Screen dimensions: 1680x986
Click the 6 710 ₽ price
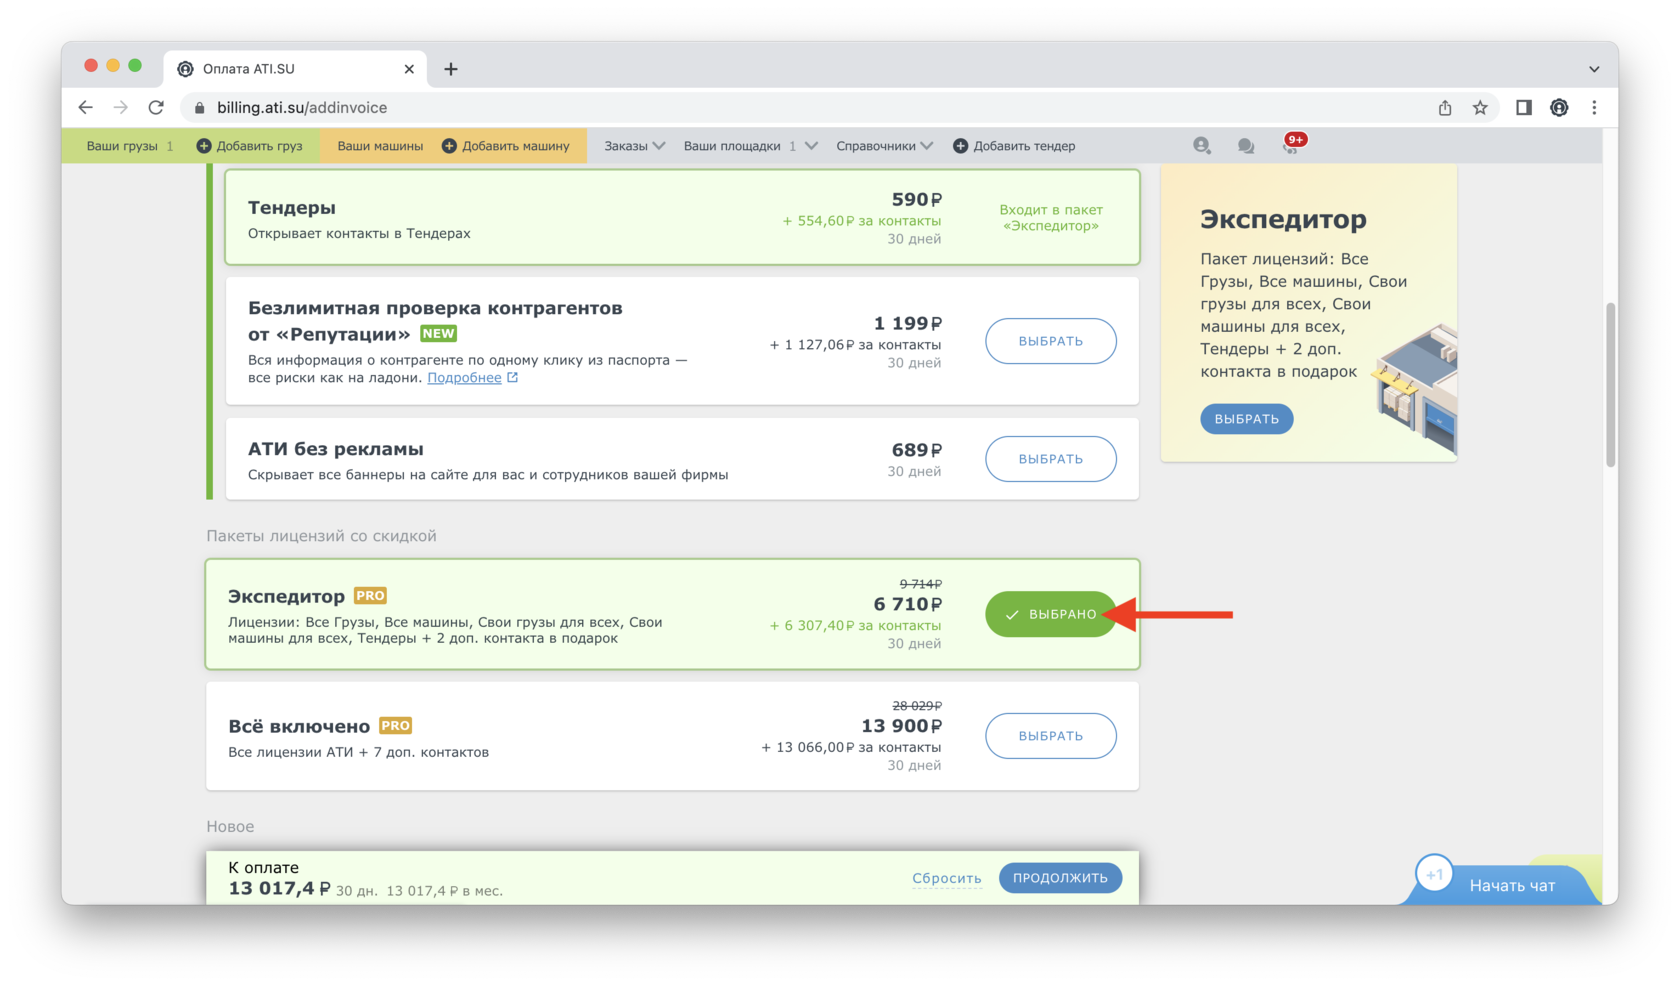point(907,604)
